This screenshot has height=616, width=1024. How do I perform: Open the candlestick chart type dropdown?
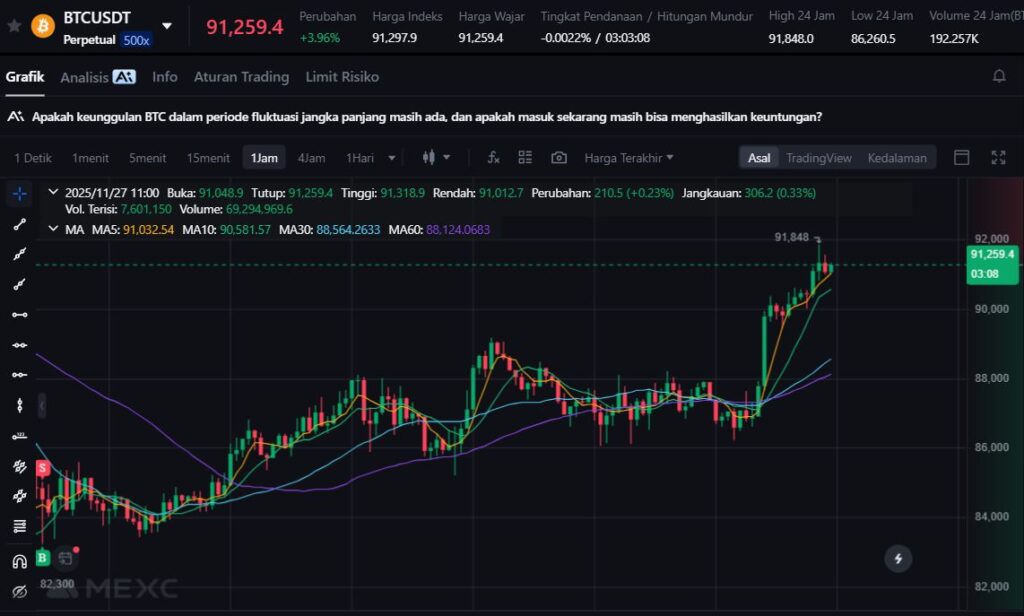pyautogui.click(x=436, y=158)
